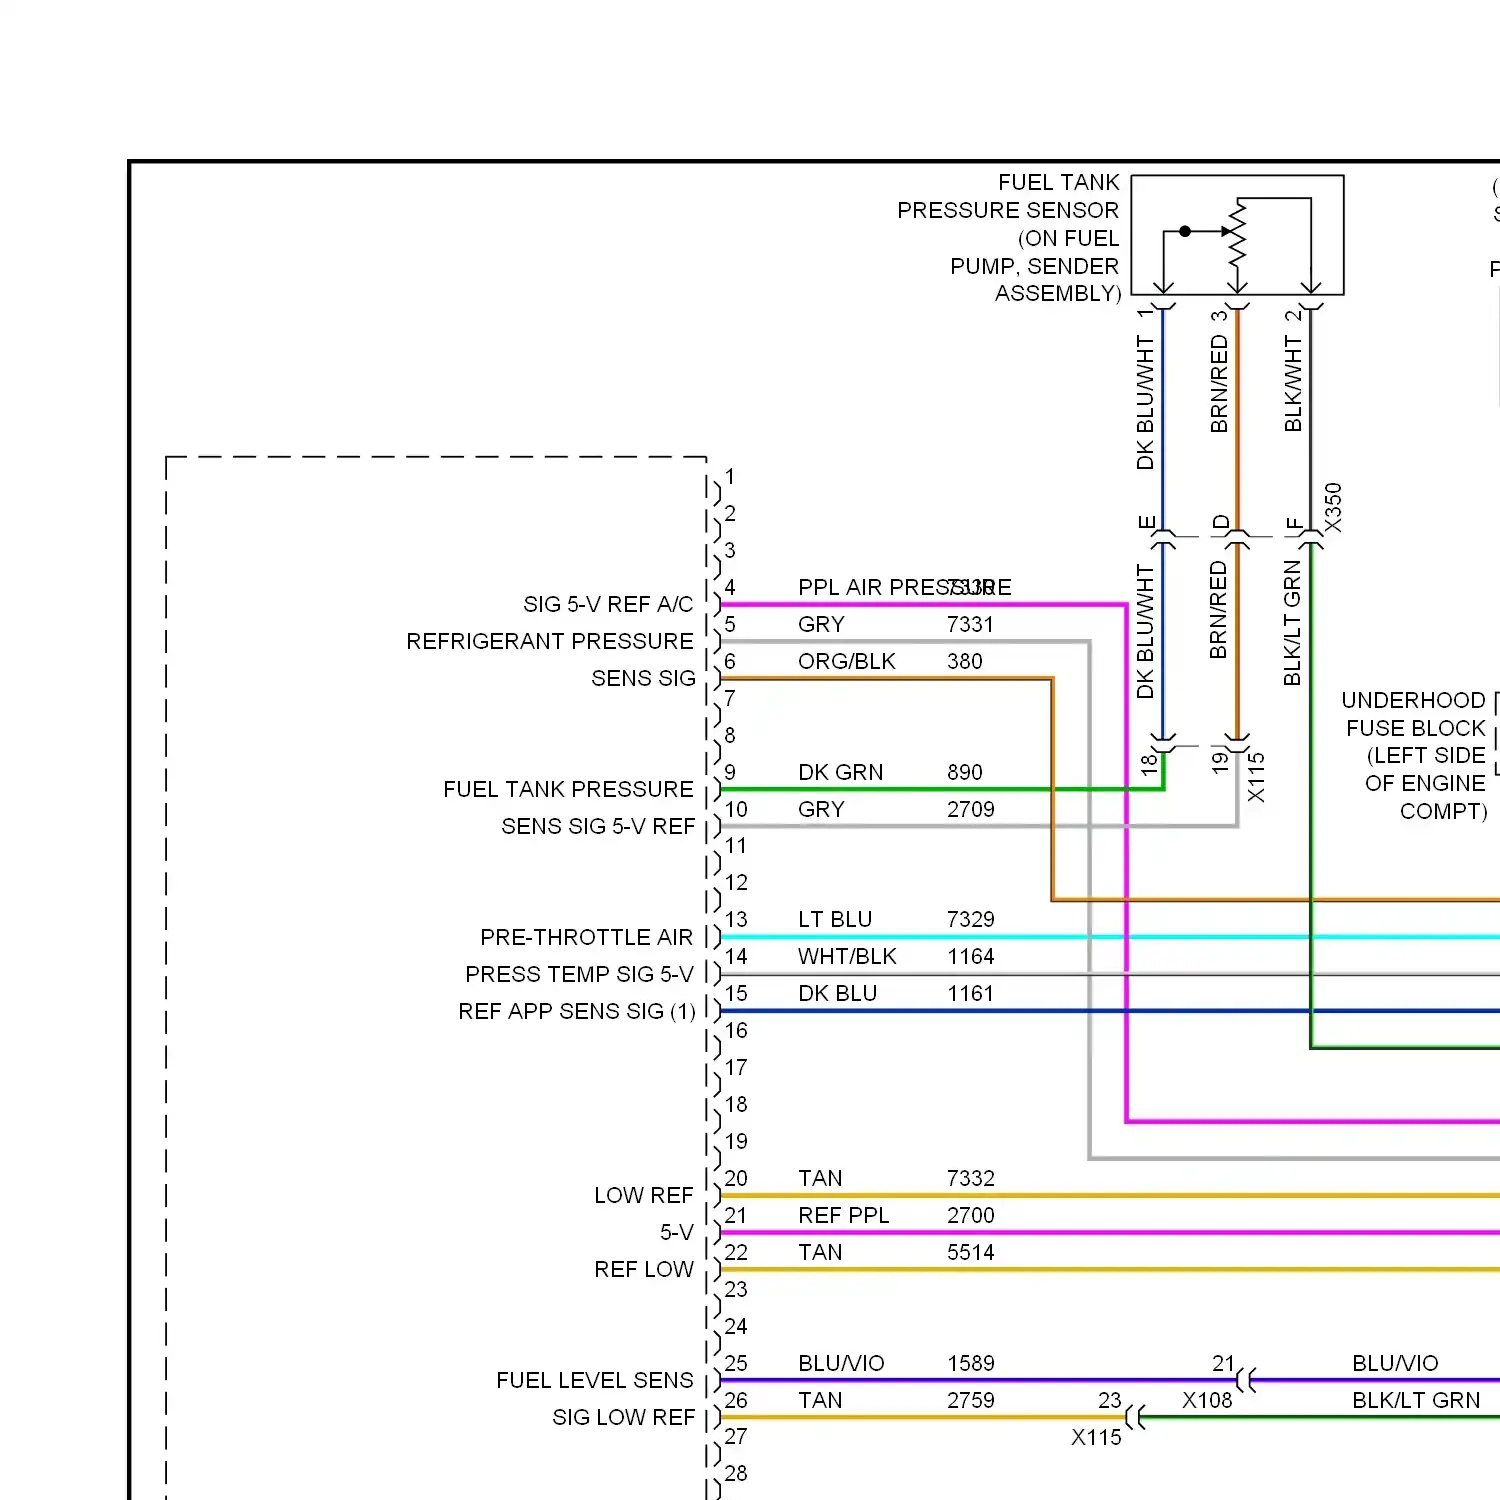
Task: Click the "SIG 5-V REF A/C" label
Action: pyautogui.click(x=608, y=604)
